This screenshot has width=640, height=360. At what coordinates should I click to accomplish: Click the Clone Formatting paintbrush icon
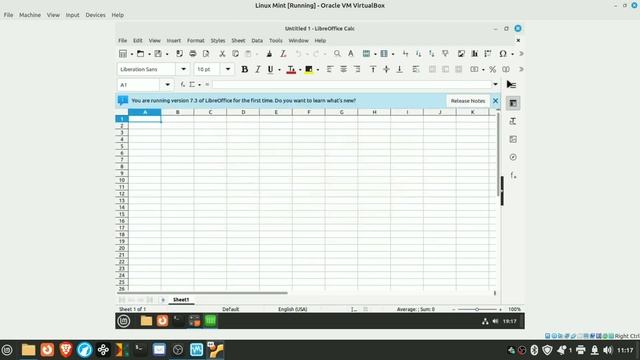click(269, 53)
